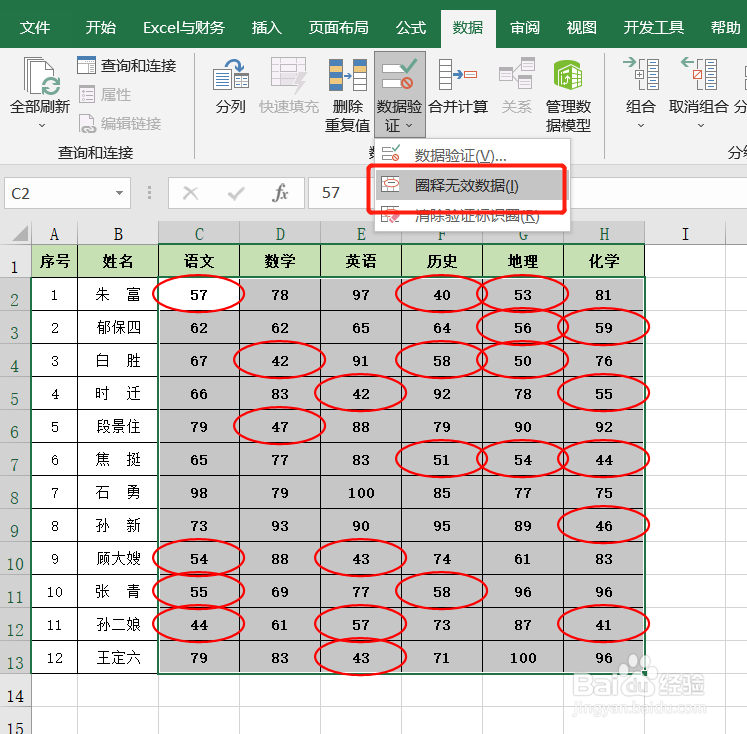This screenshot has height=734, width=747.
Task: Switch to the Home (开始) tab
Action: [x=101, y=28]
